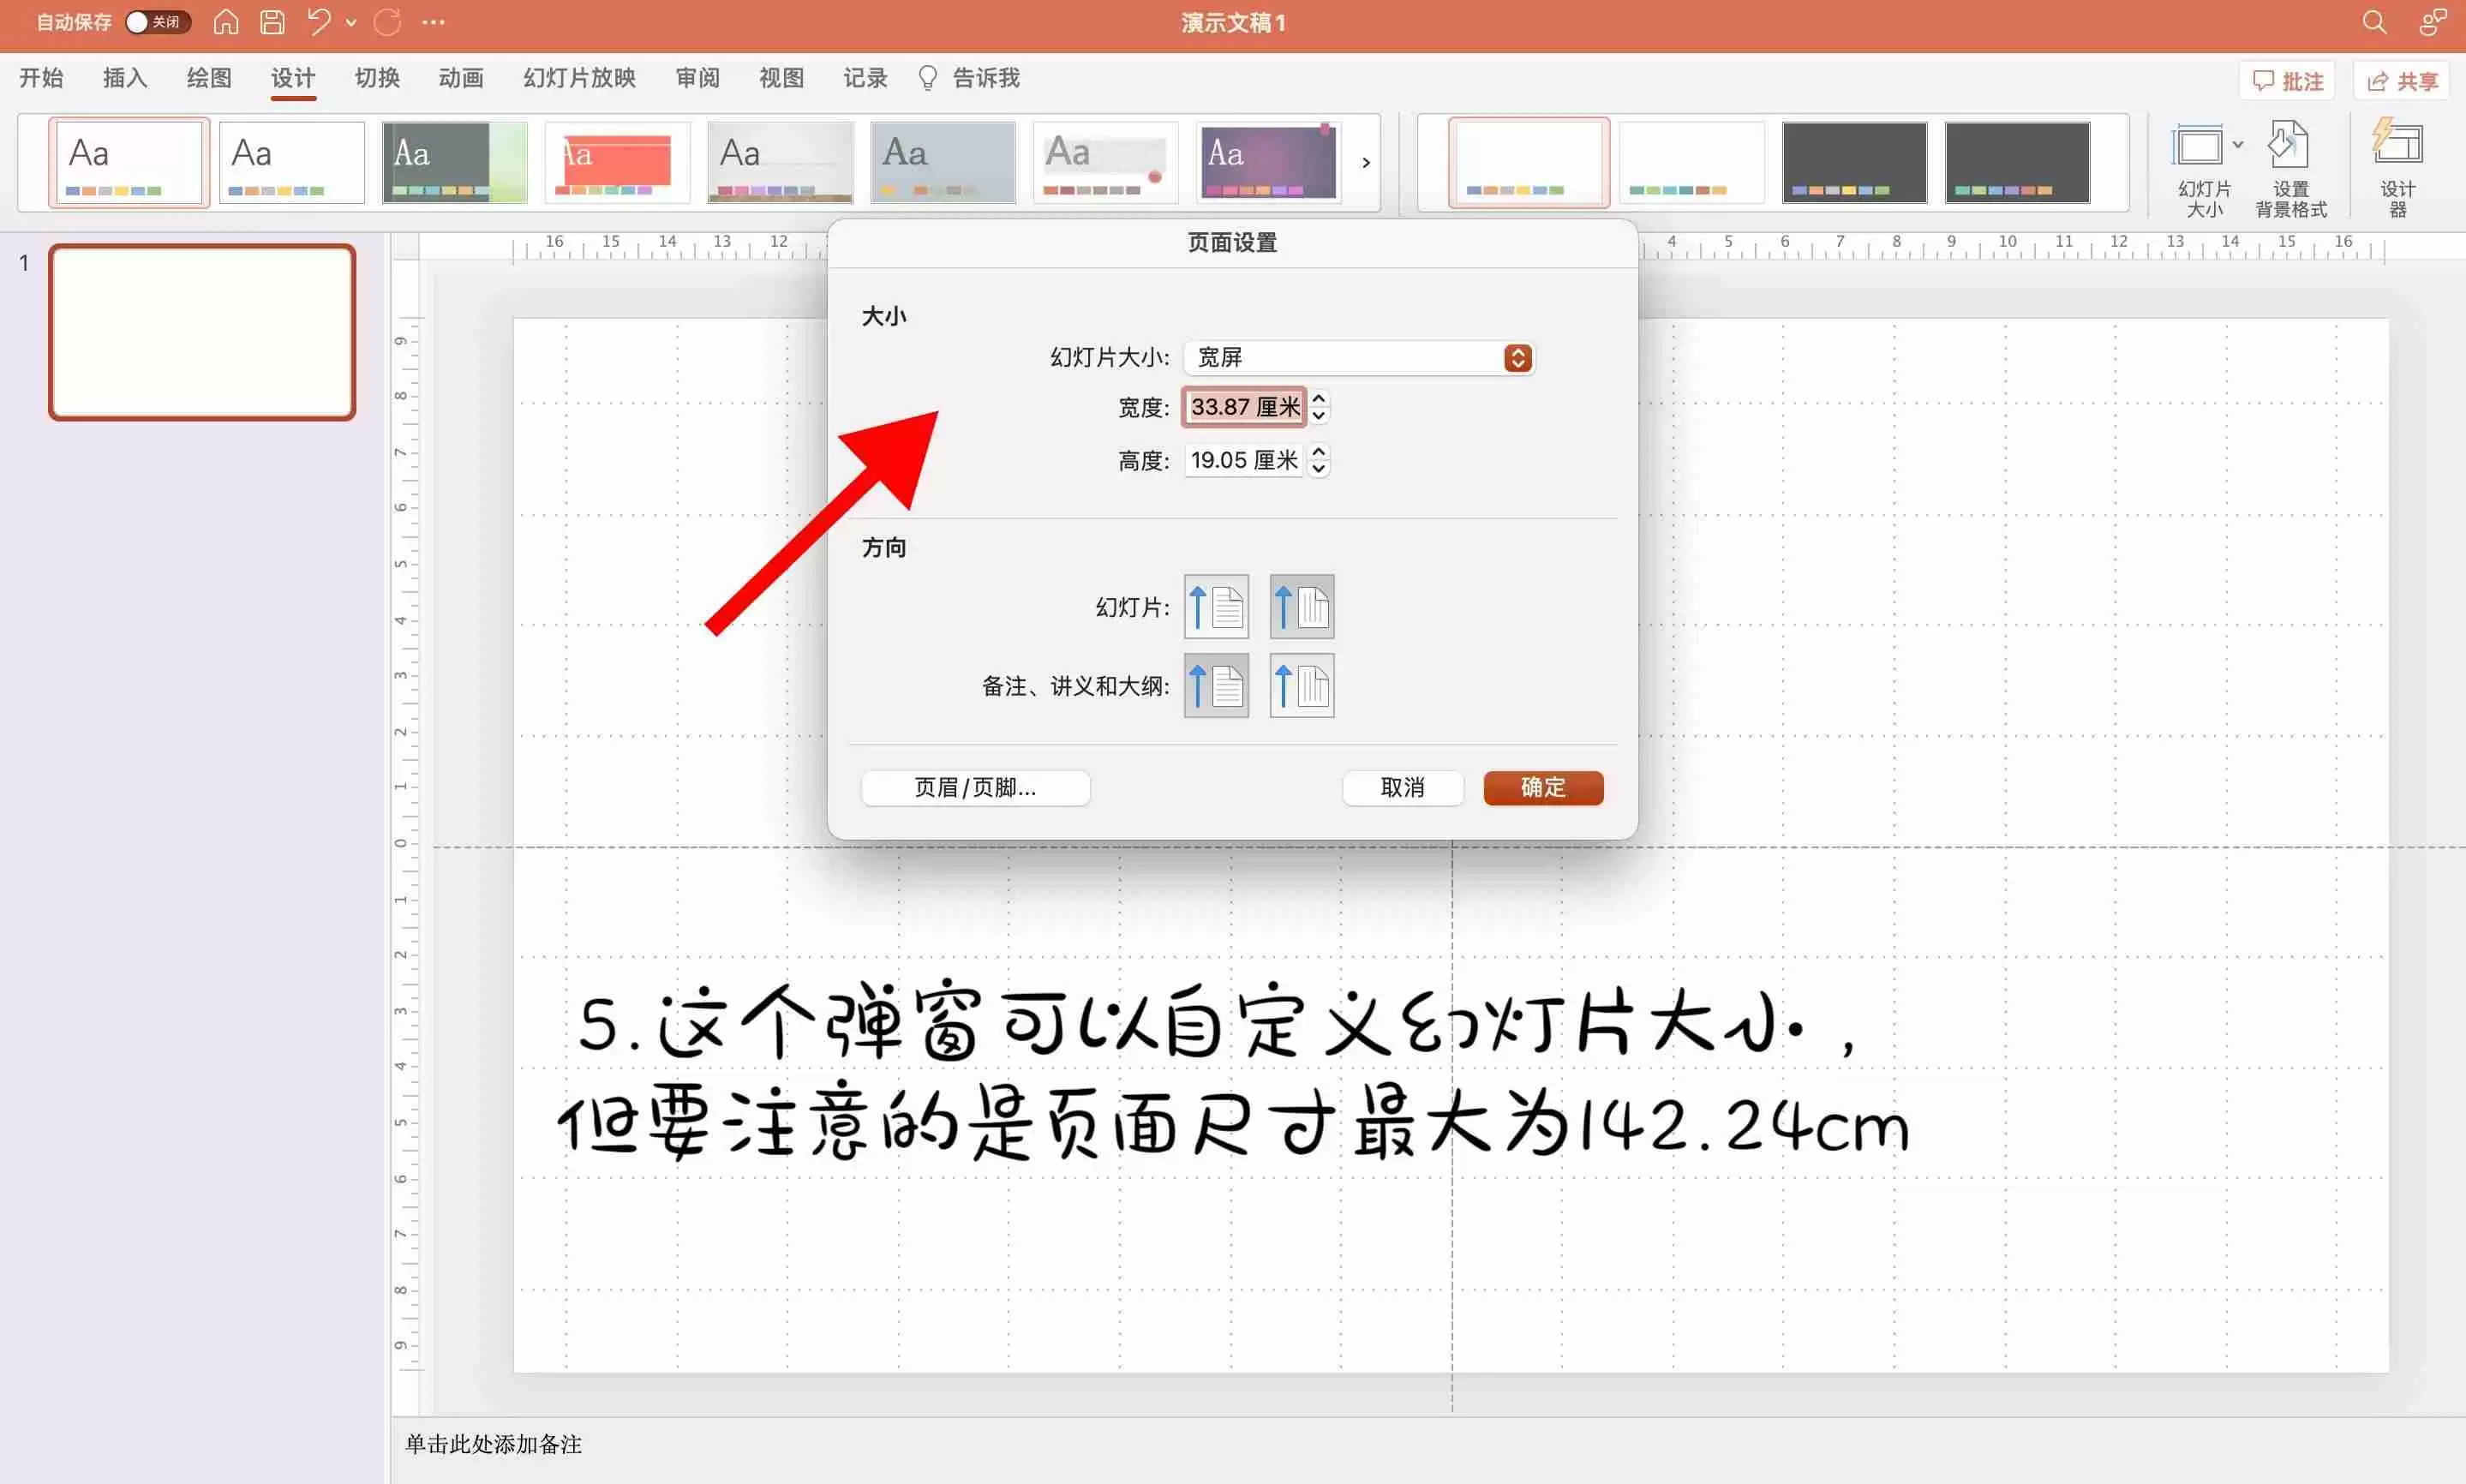The width and height of the screenshot is (2466, 1484).
Task: Click the 确定 button to confirm
Action: click(1542, 788)
